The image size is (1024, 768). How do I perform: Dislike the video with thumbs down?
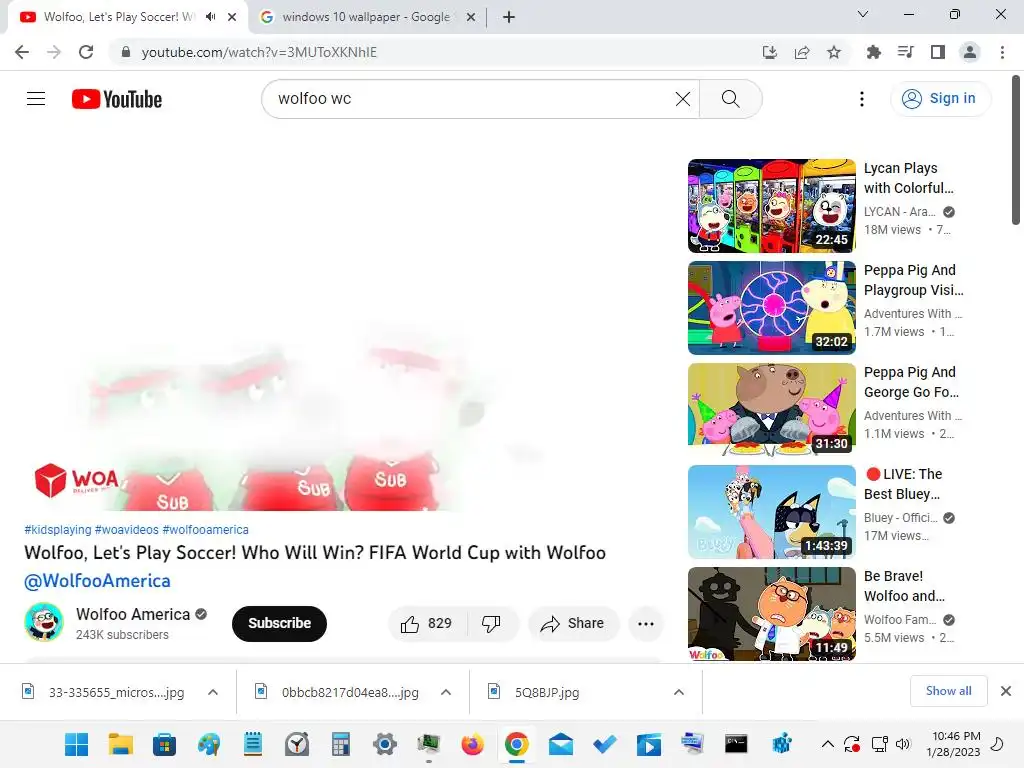[x=492, y=624]
